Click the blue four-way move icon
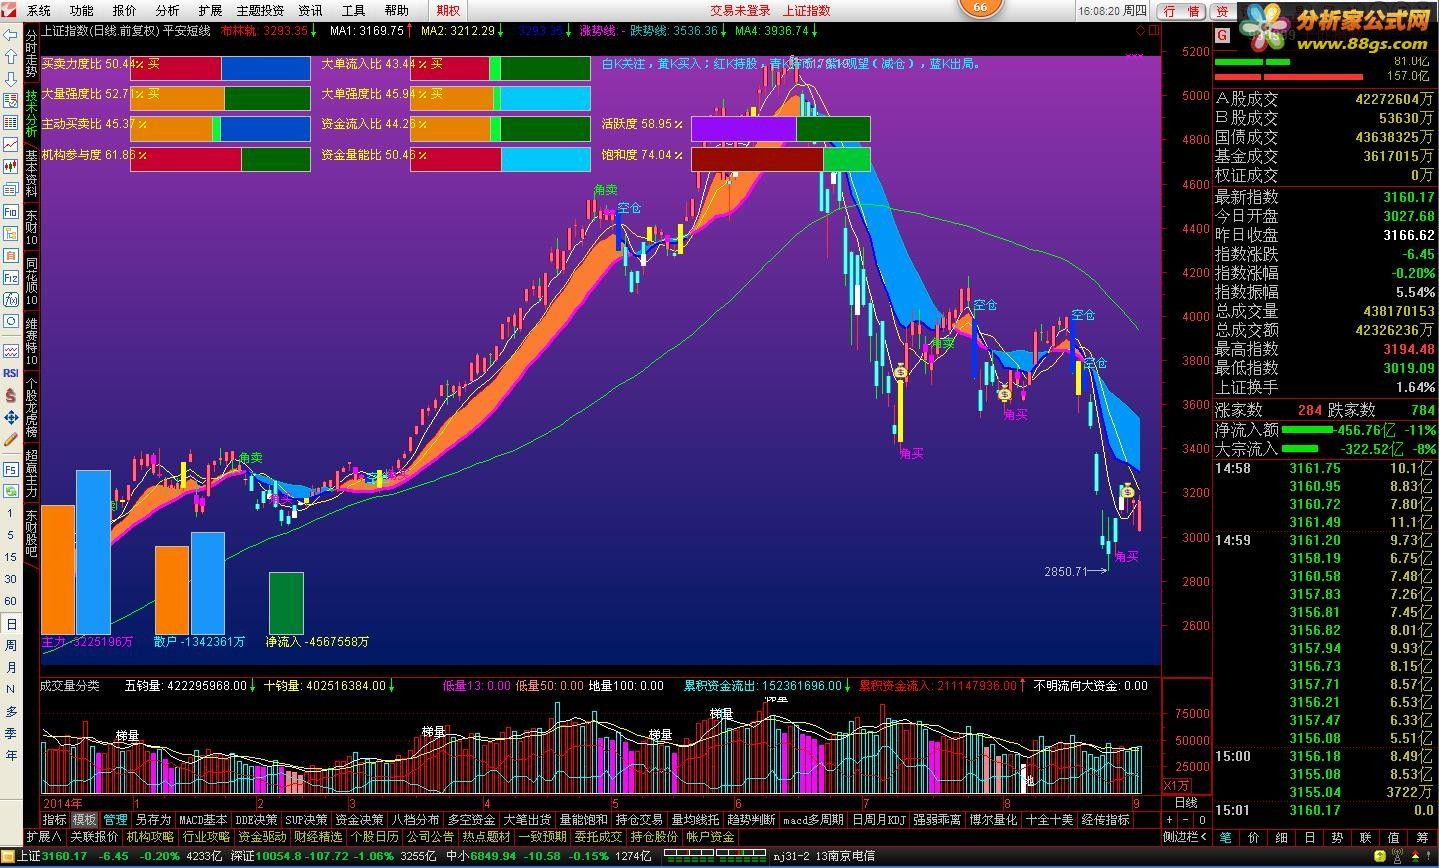This screenshot has height=868, width=1439. 11,417
